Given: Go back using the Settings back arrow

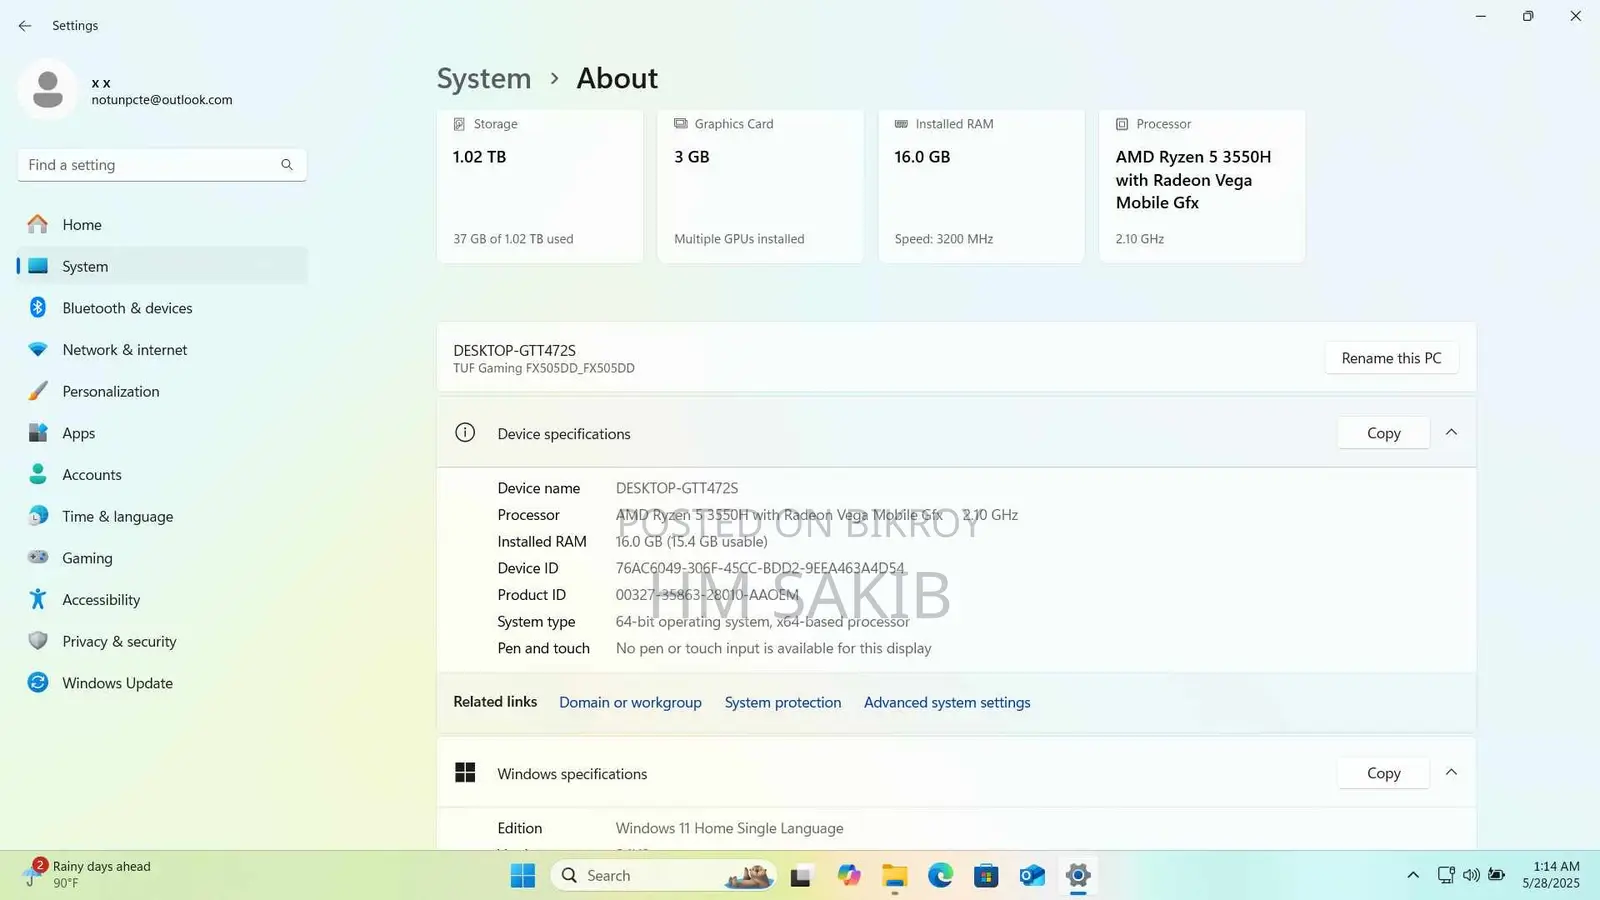Looking at the screenshot, I should 25,26.
